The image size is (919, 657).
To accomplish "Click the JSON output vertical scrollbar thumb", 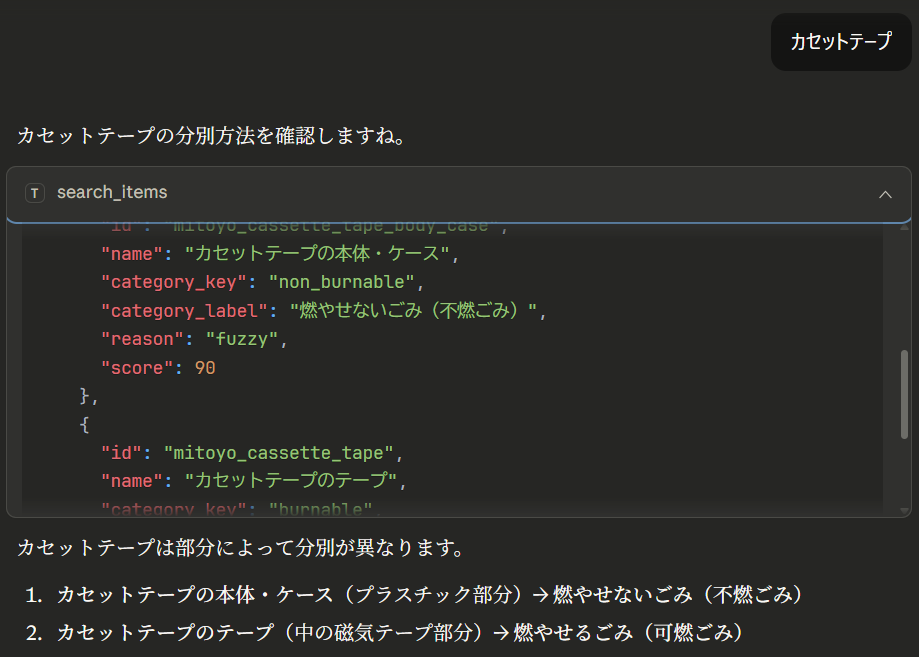I will tap(904, 394).
